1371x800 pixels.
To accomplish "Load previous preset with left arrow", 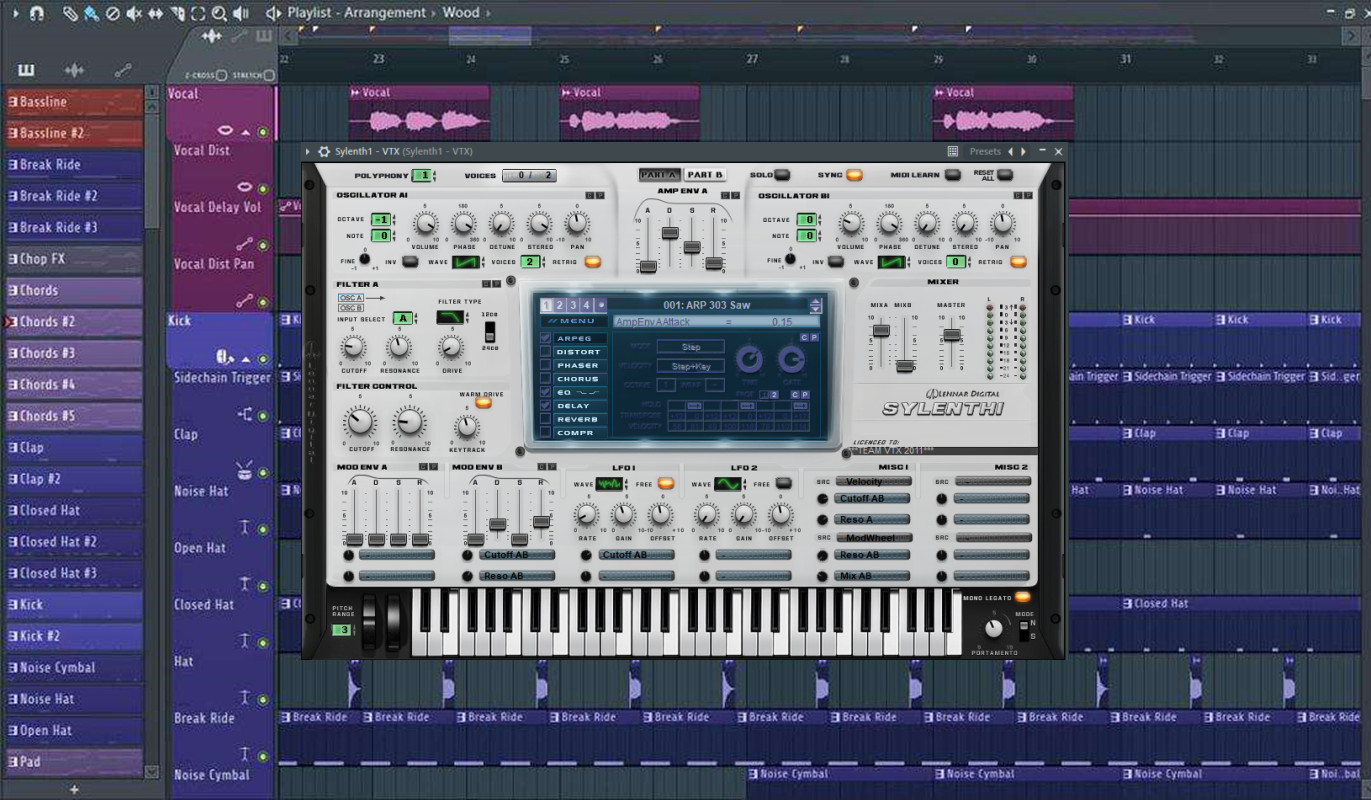I will coord(1010,152).
